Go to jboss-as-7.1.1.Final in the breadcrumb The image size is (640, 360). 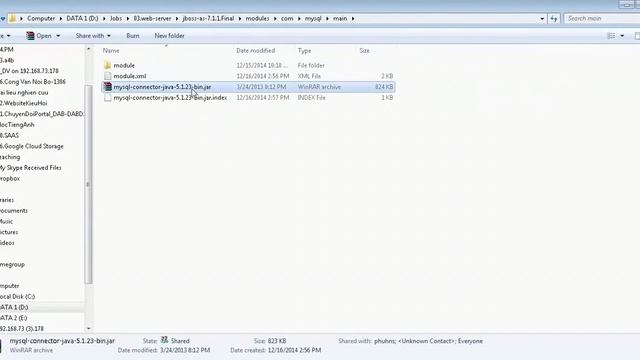208,19
